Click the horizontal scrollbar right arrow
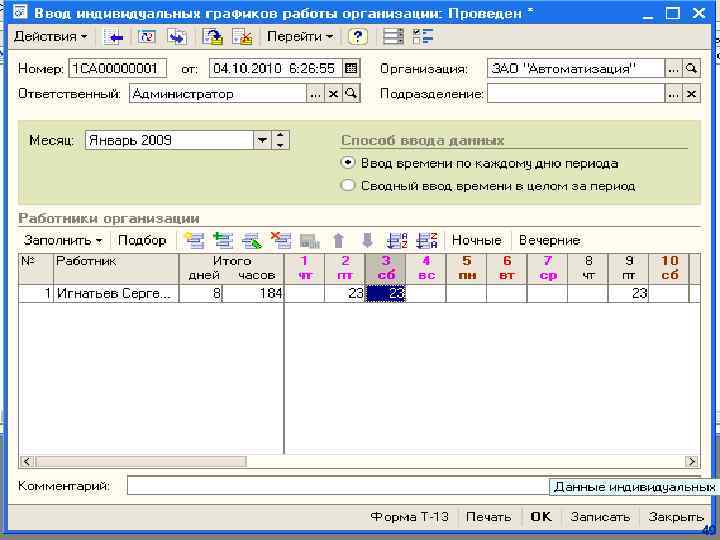720x540 pixels. 692,461
